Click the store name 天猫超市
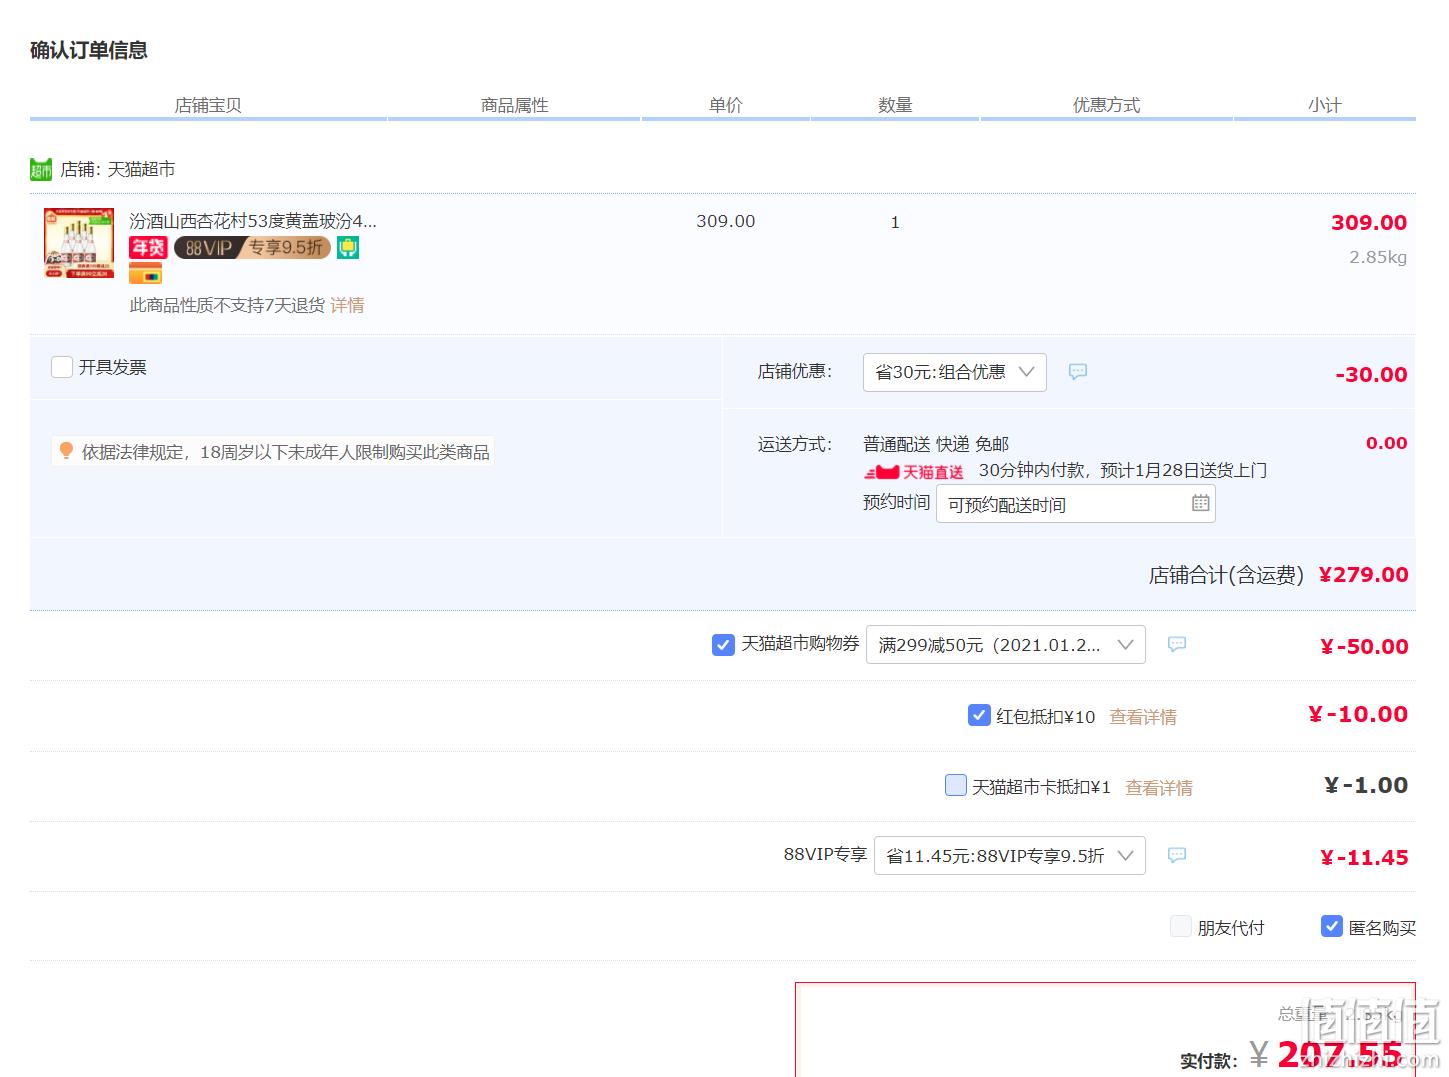 coord(141,170)
